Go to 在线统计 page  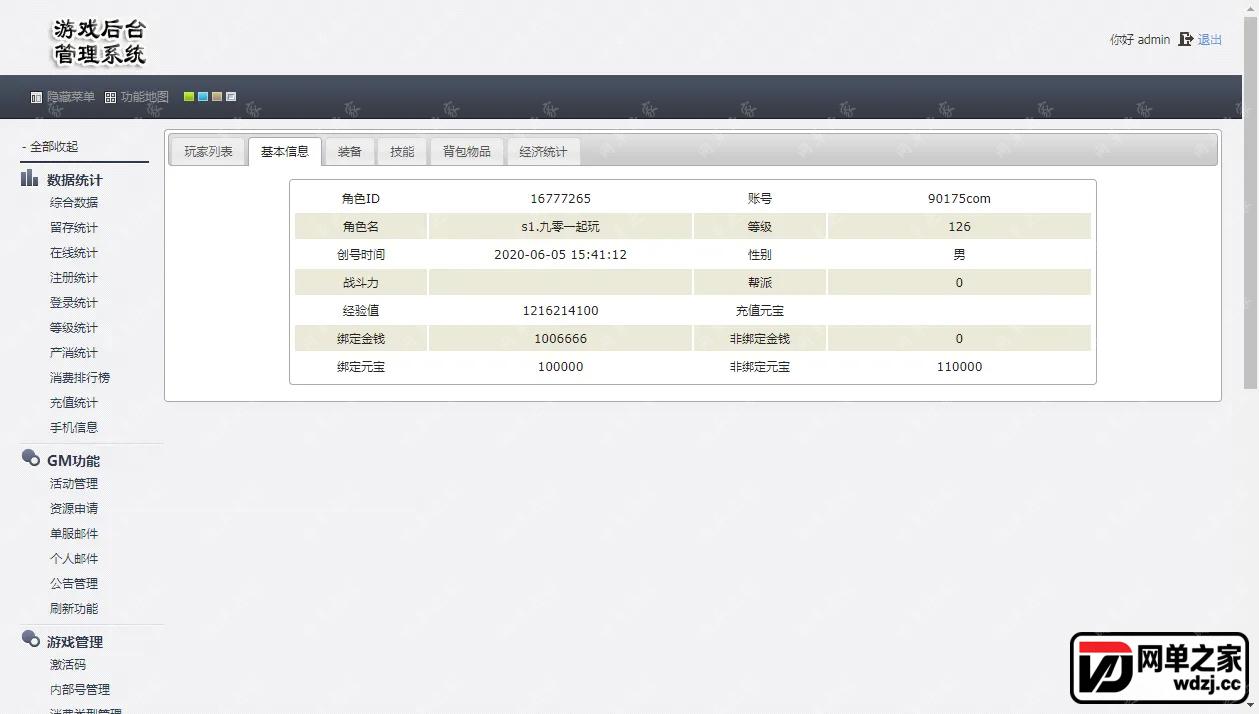tap(74, 252)
